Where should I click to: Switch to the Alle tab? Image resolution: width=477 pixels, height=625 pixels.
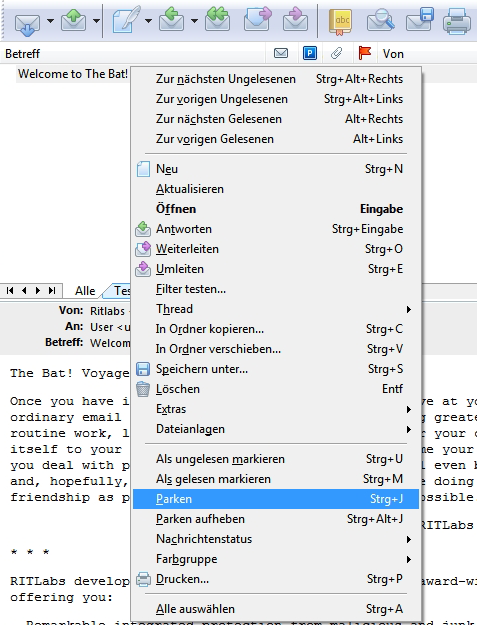85,291
